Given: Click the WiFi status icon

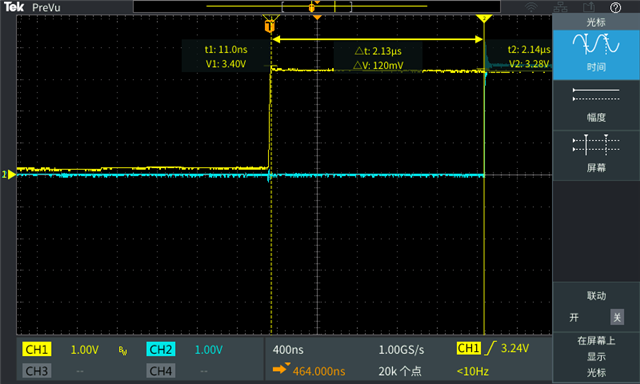Looking at the screenshot, I should (x=531, y=7).
